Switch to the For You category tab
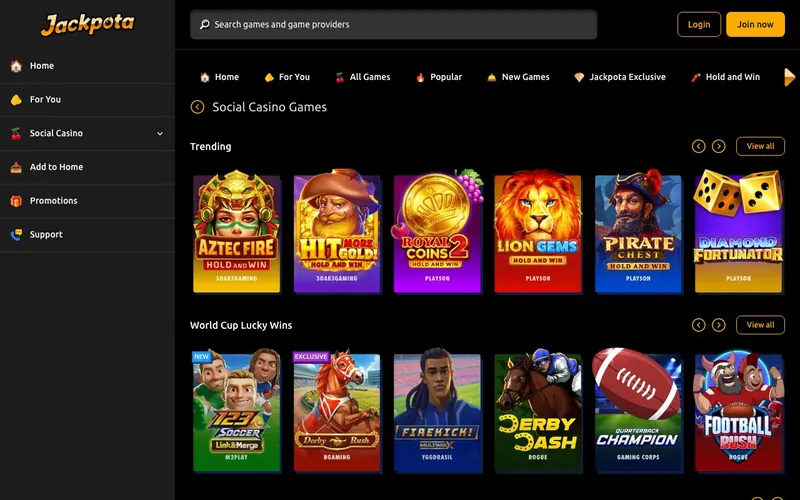Image resolution: width=800 pixels, height=500 pixels. tap(287, 77)
